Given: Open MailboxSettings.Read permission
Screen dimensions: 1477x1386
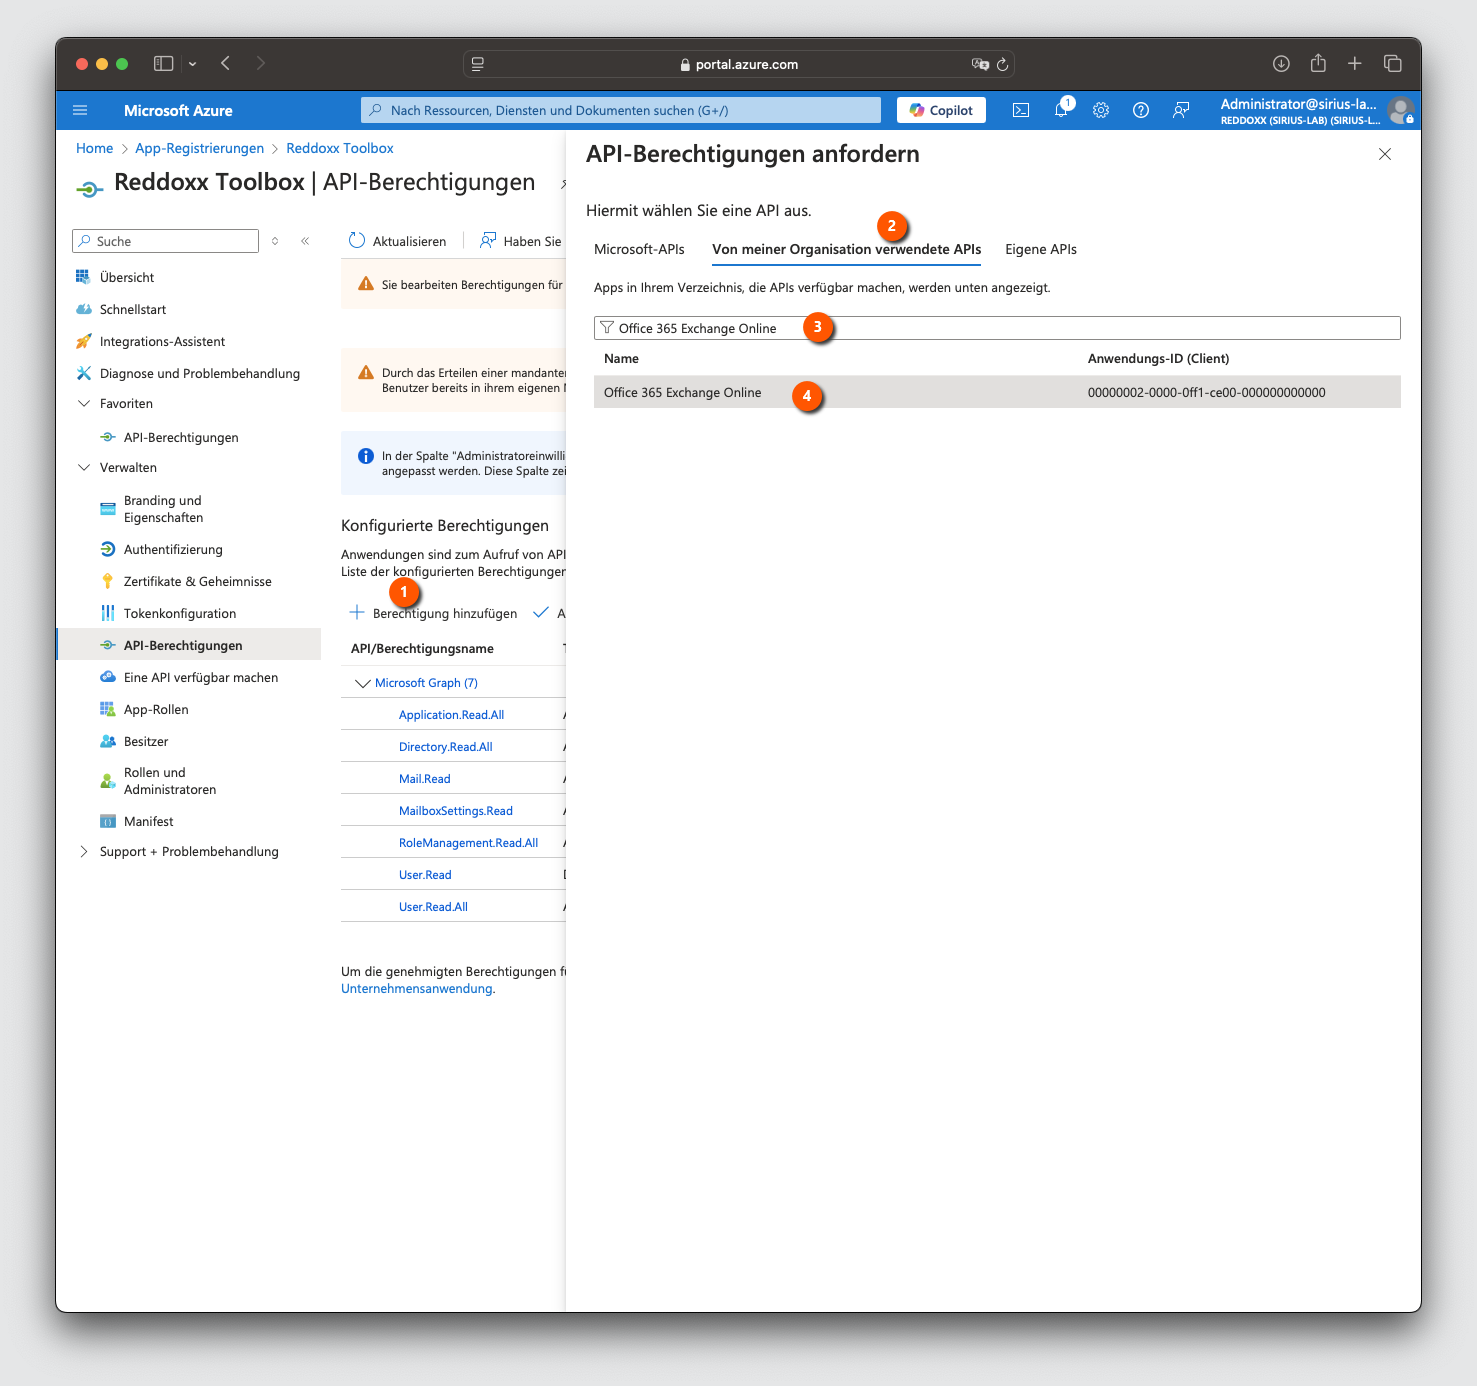Looking at the screenshot, I should click(455, 811).
